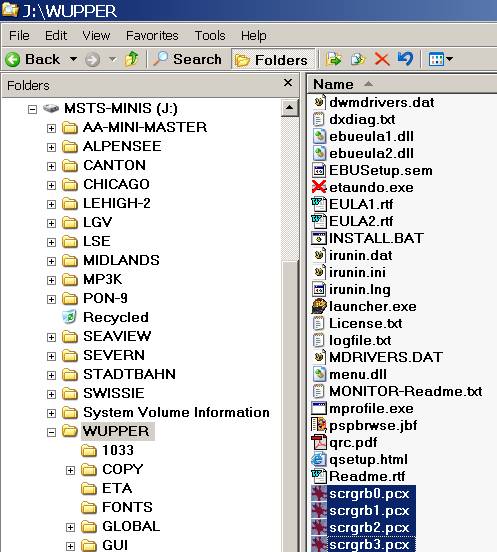Image resolution: width=497 pixels, height=552 pixels.
Task: Sort files by Name column header
Action: coord(333,84)
